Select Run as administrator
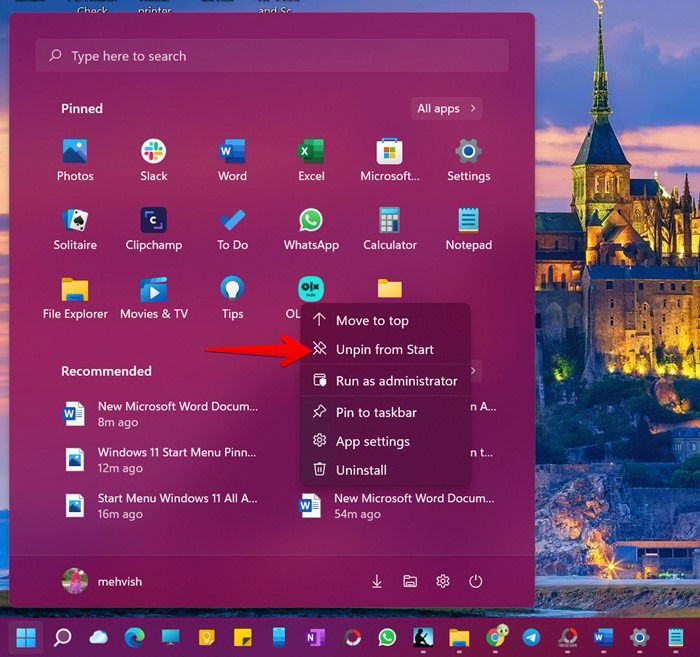The image size is (700, 657). click(386, 381)
